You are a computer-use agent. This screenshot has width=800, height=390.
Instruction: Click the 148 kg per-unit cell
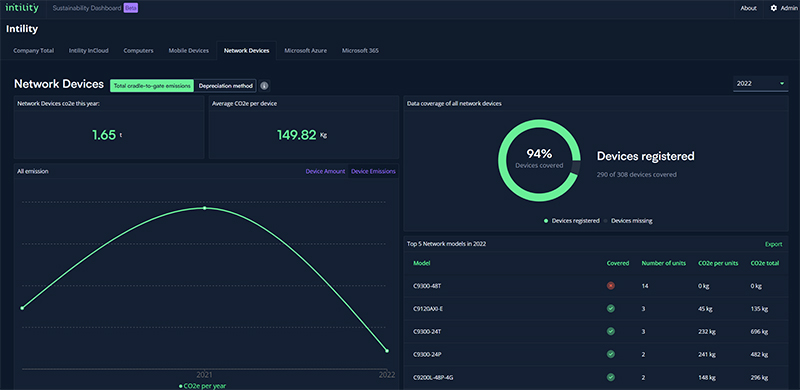[707, 377]
